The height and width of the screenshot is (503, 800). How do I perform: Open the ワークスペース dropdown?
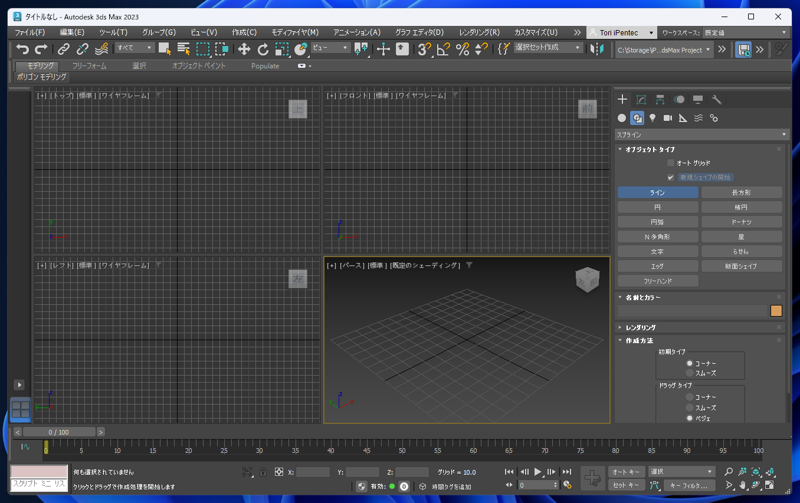coord(746,33)
